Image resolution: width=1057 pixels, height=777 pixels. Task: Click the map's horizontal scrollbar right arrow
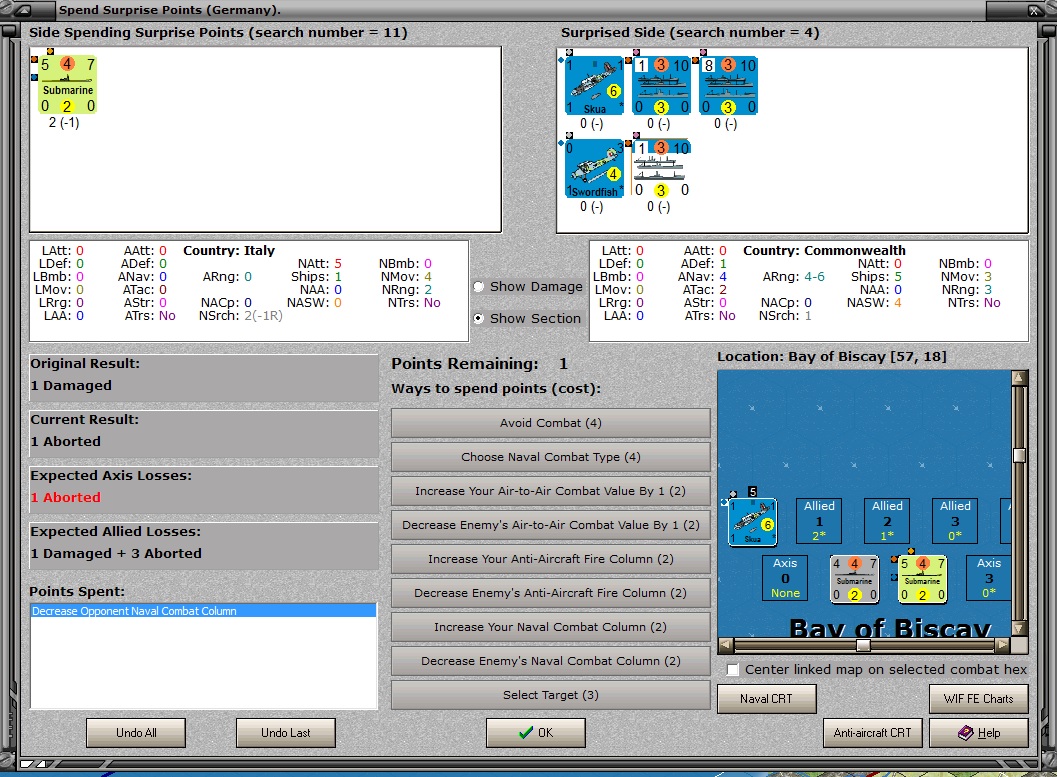click(1002, 645)
